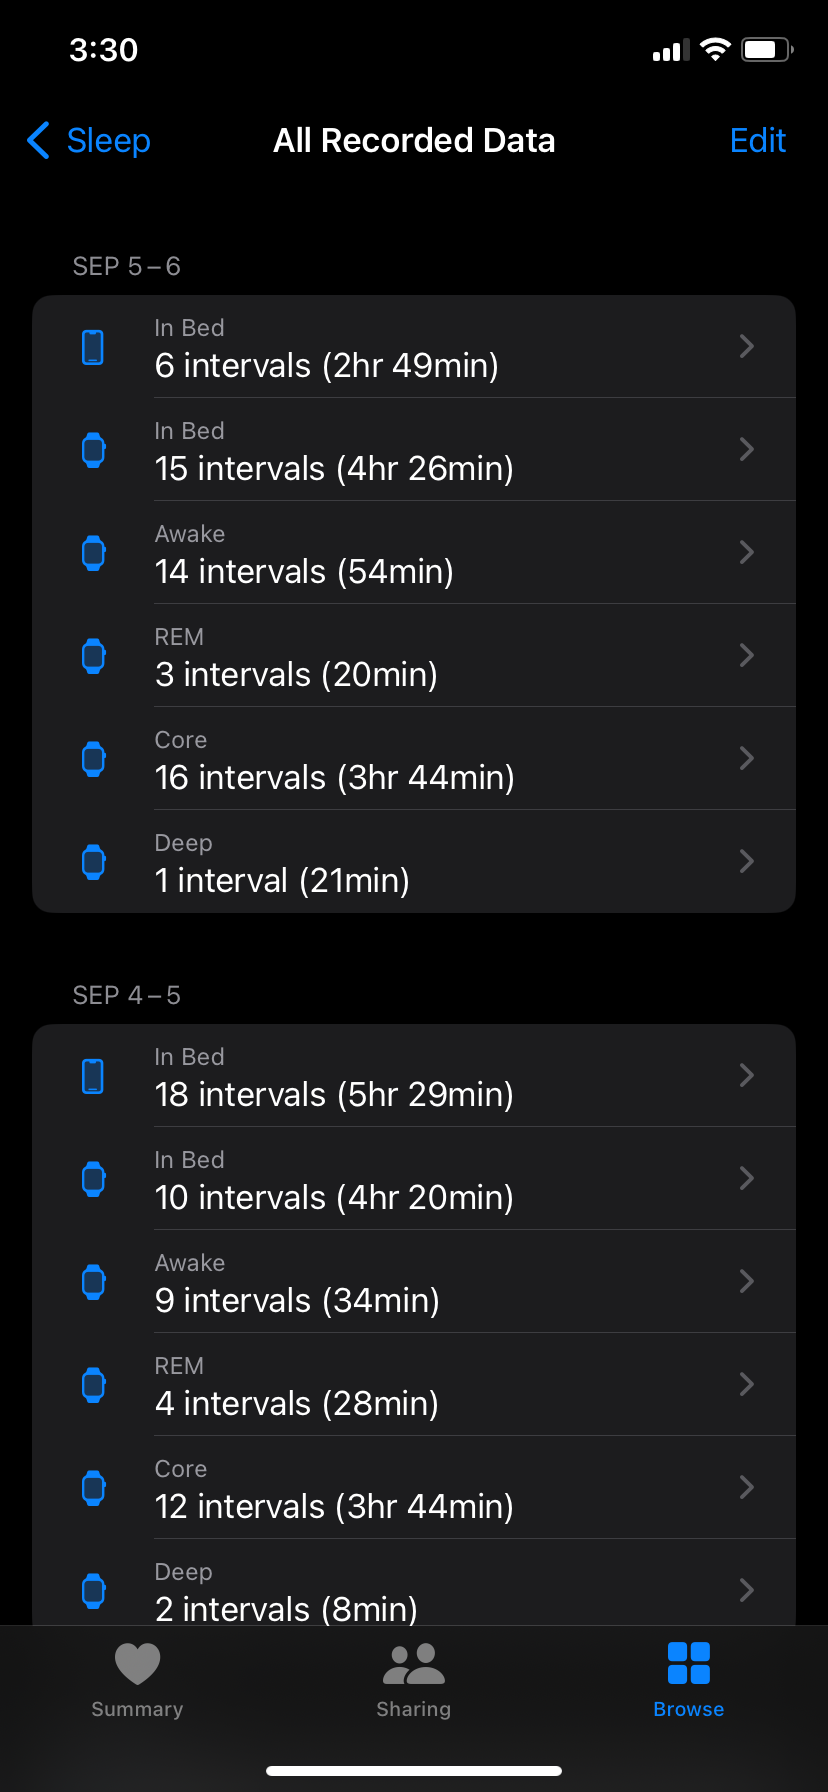This screenshot has height=1792, width=828.
Task: Tap the home indicator bar at bottom
Action: (x=414, y=1771)
